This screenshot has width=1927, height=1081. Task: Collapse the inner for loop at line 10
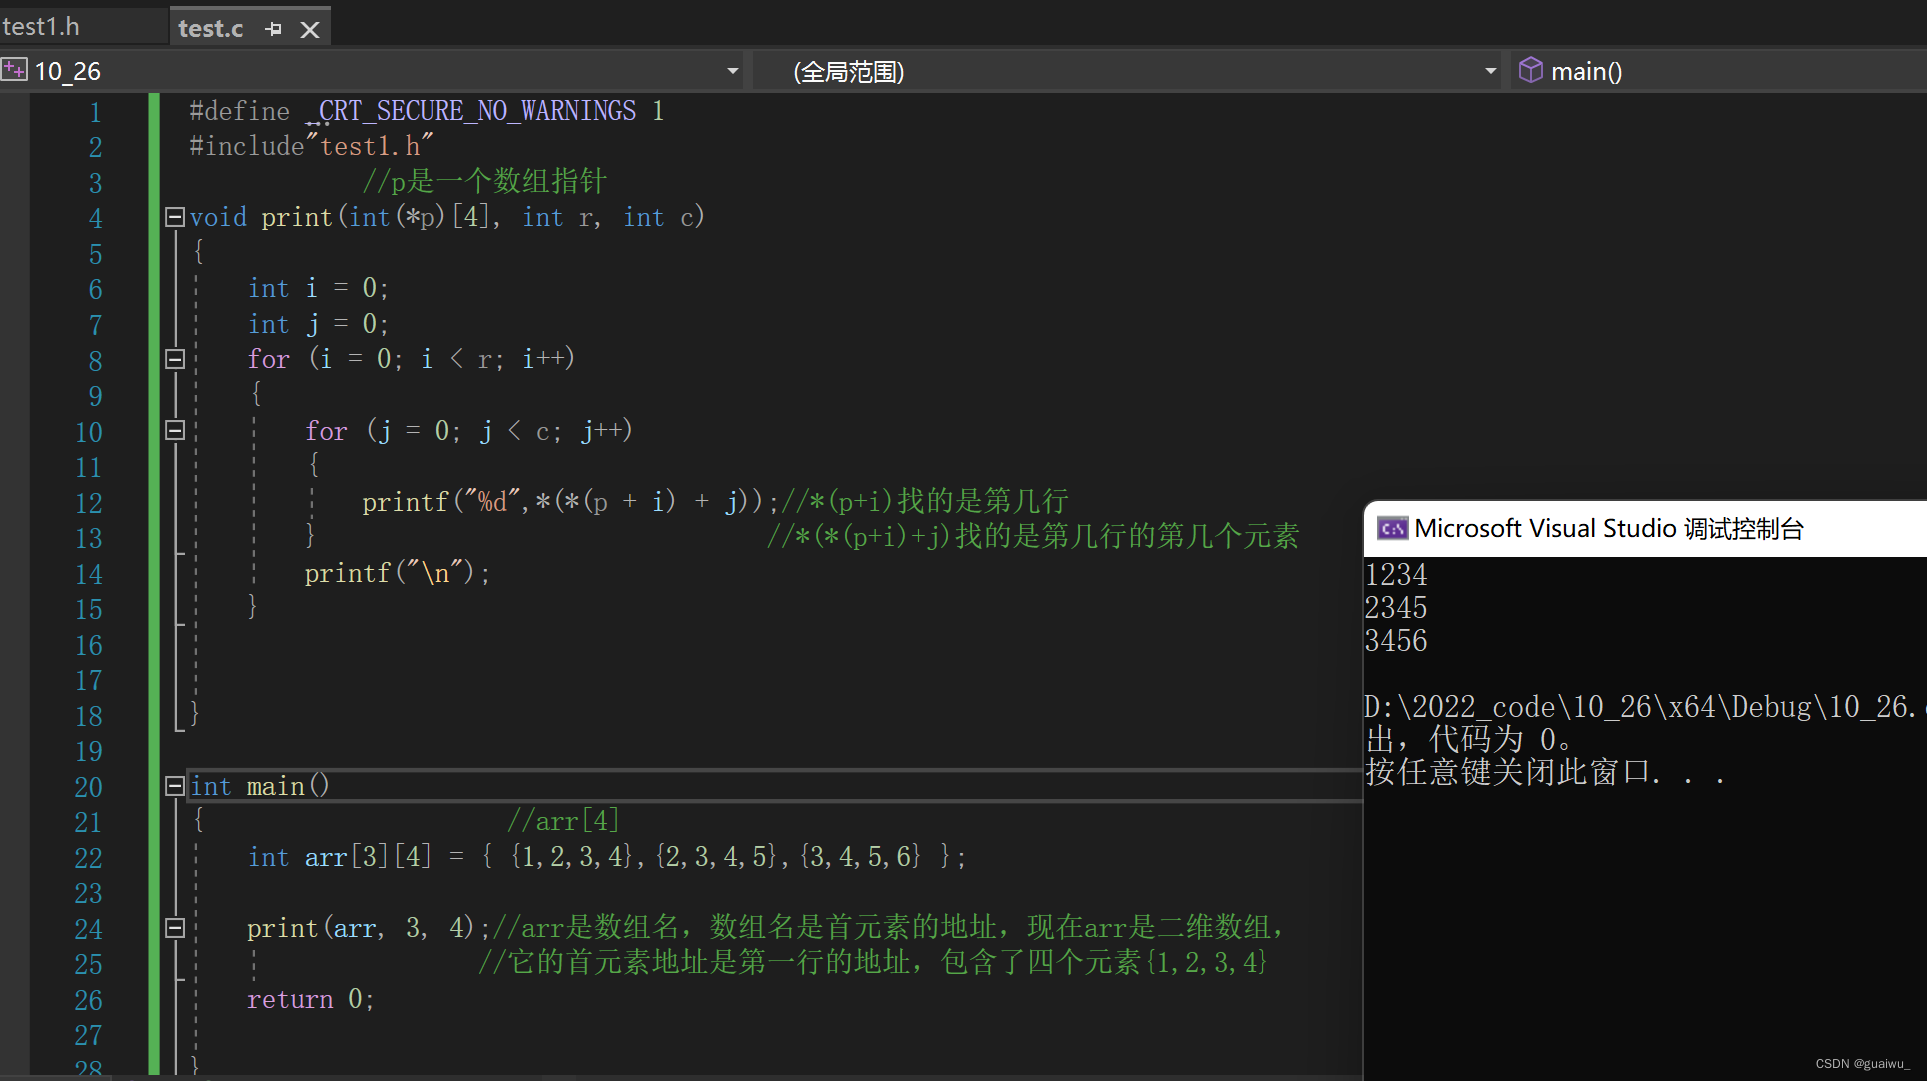(x=175, y=430)
